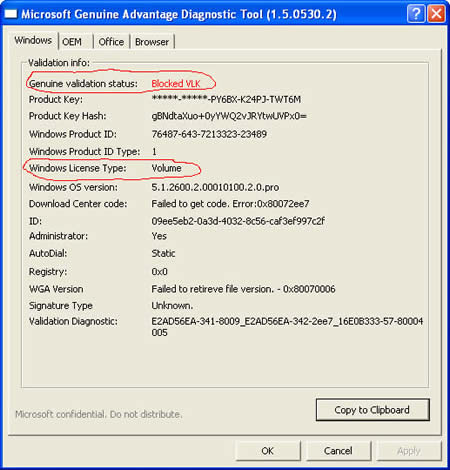Click the Validation Diagnostic code string
This screenshot has height=470, width=450.
[x=287, y=327]
